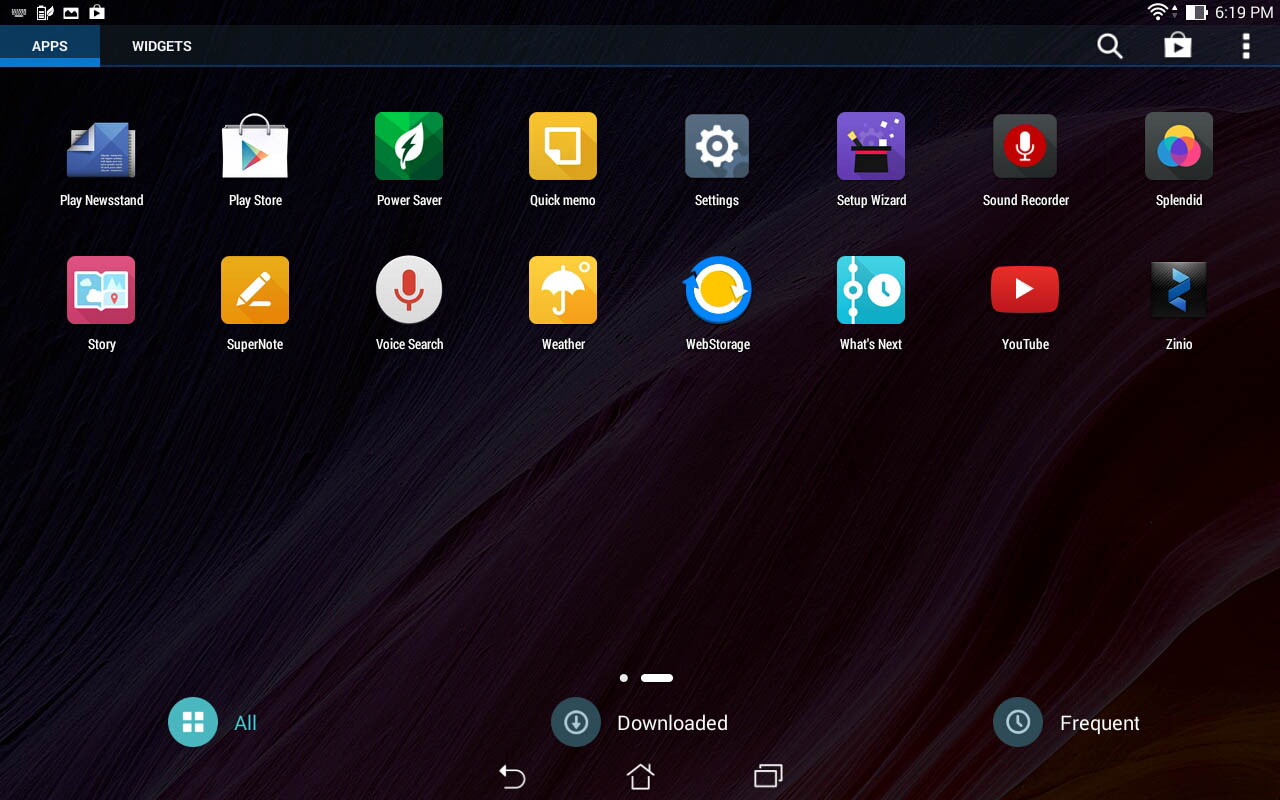Tap the Home navigation button
The width and height of the screenshot is (1280, 800).
point(640,776)
